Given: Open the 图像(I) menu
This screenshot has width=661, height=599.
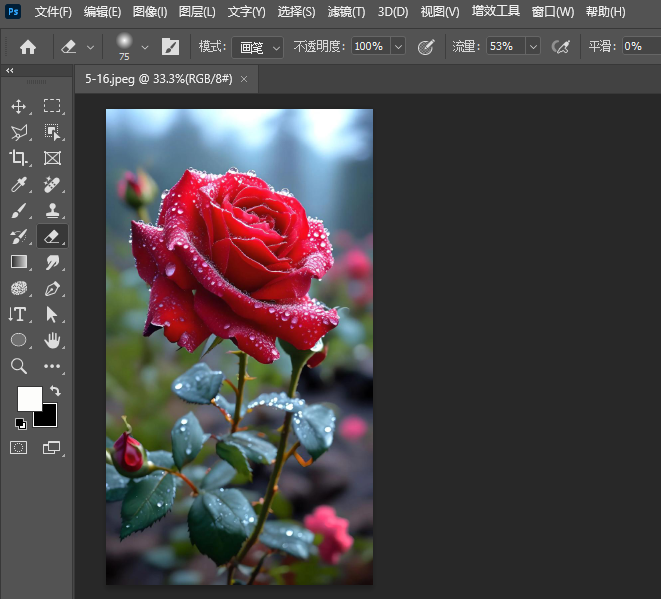Looking at the screenshot, I should [150, 12].
